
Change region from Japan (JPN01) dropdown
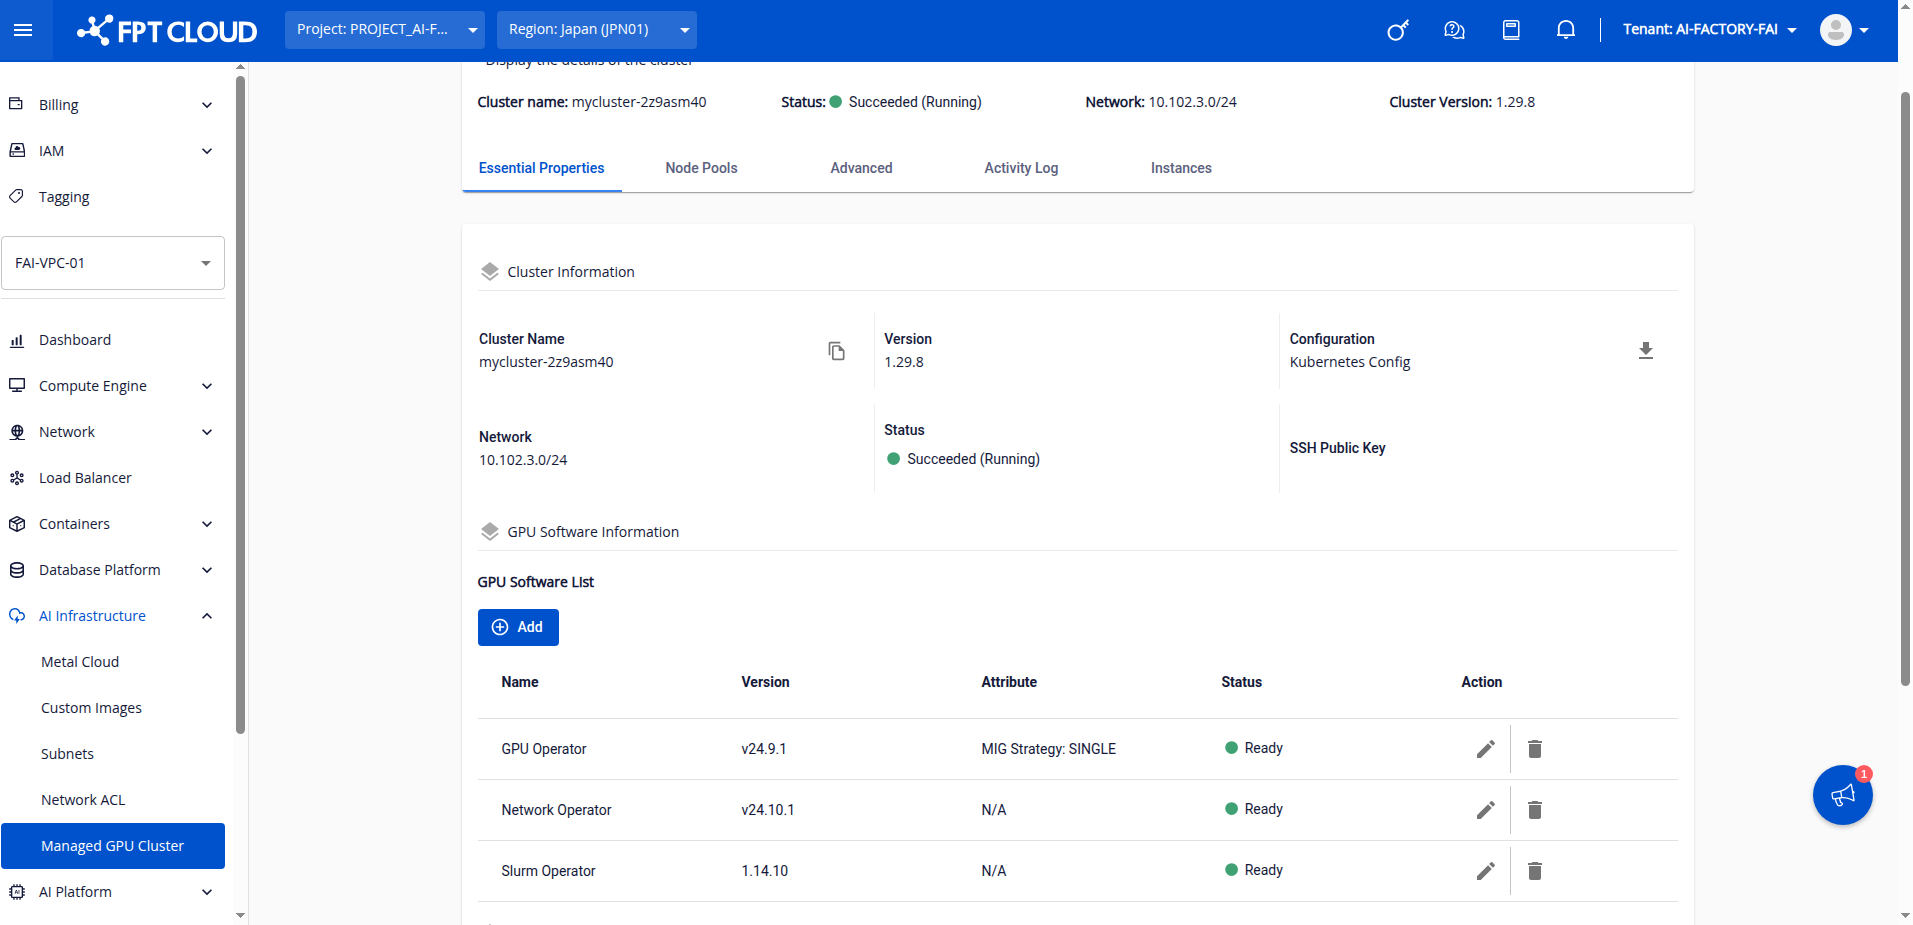596,30
